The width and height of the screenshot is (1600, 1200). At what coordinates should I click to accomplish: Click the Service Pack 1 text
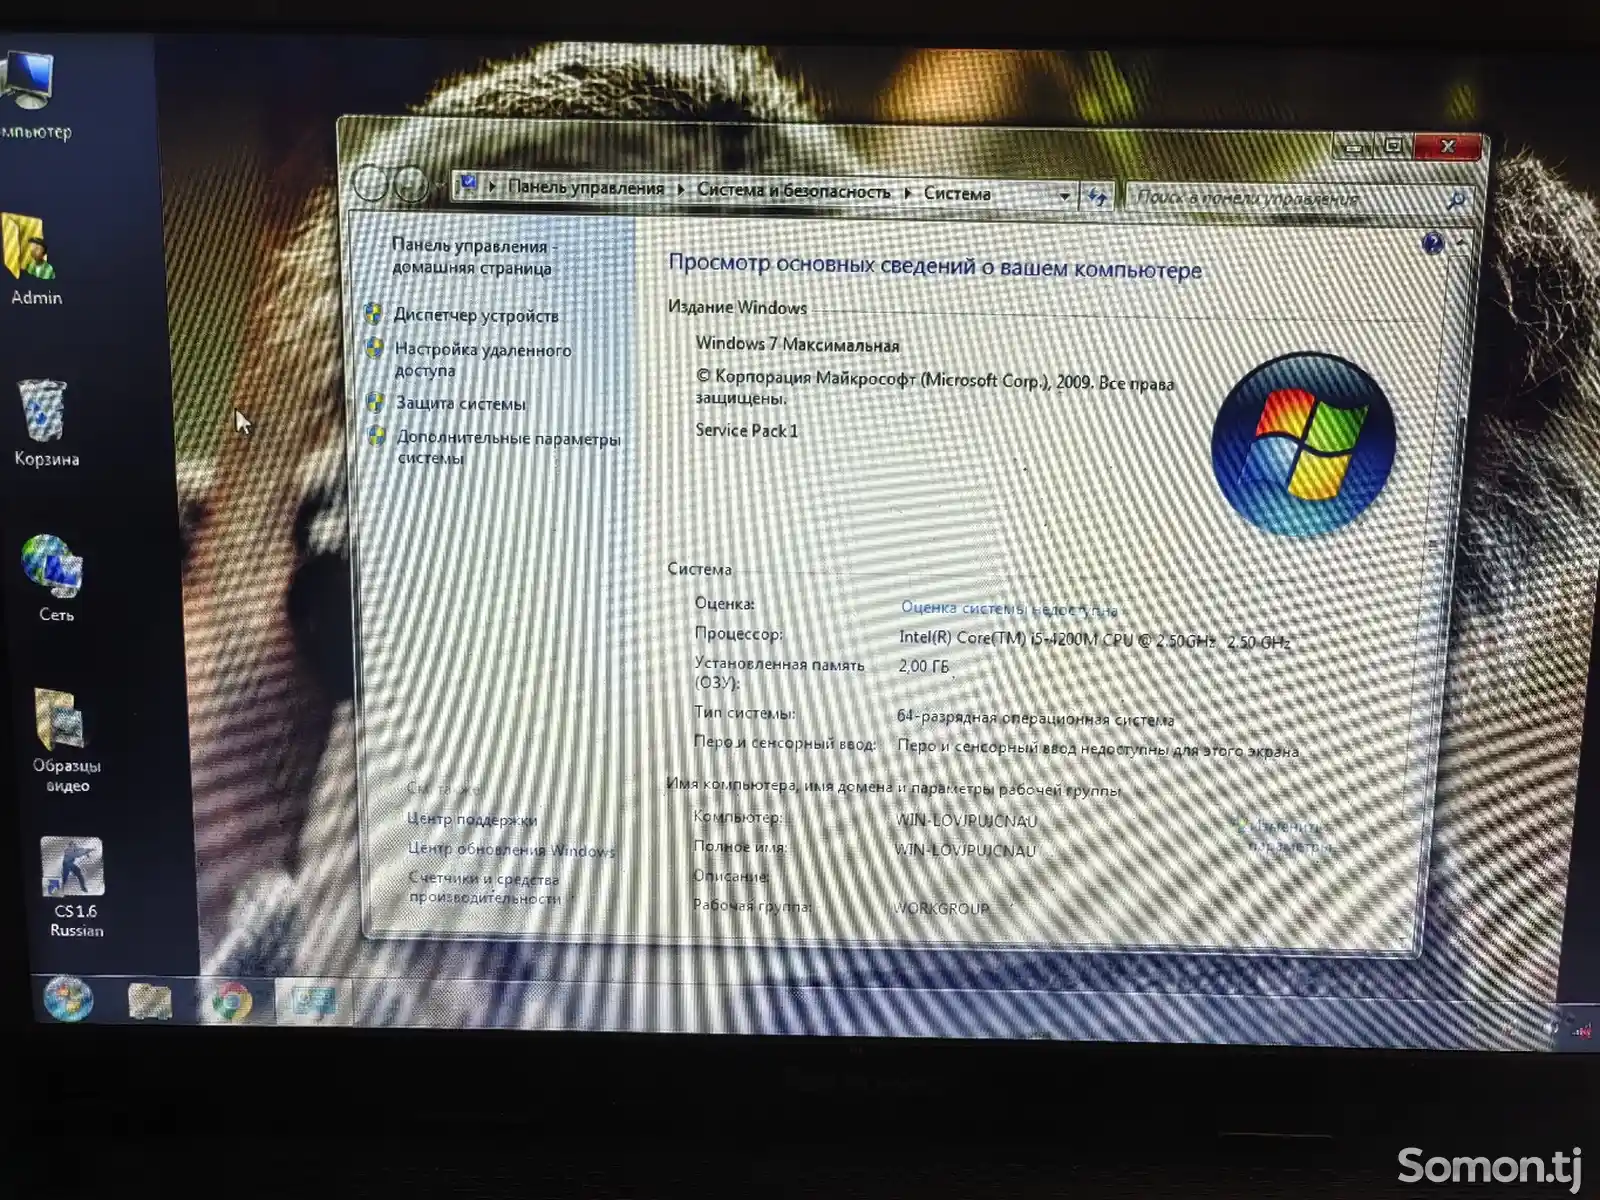pos(746,431)
